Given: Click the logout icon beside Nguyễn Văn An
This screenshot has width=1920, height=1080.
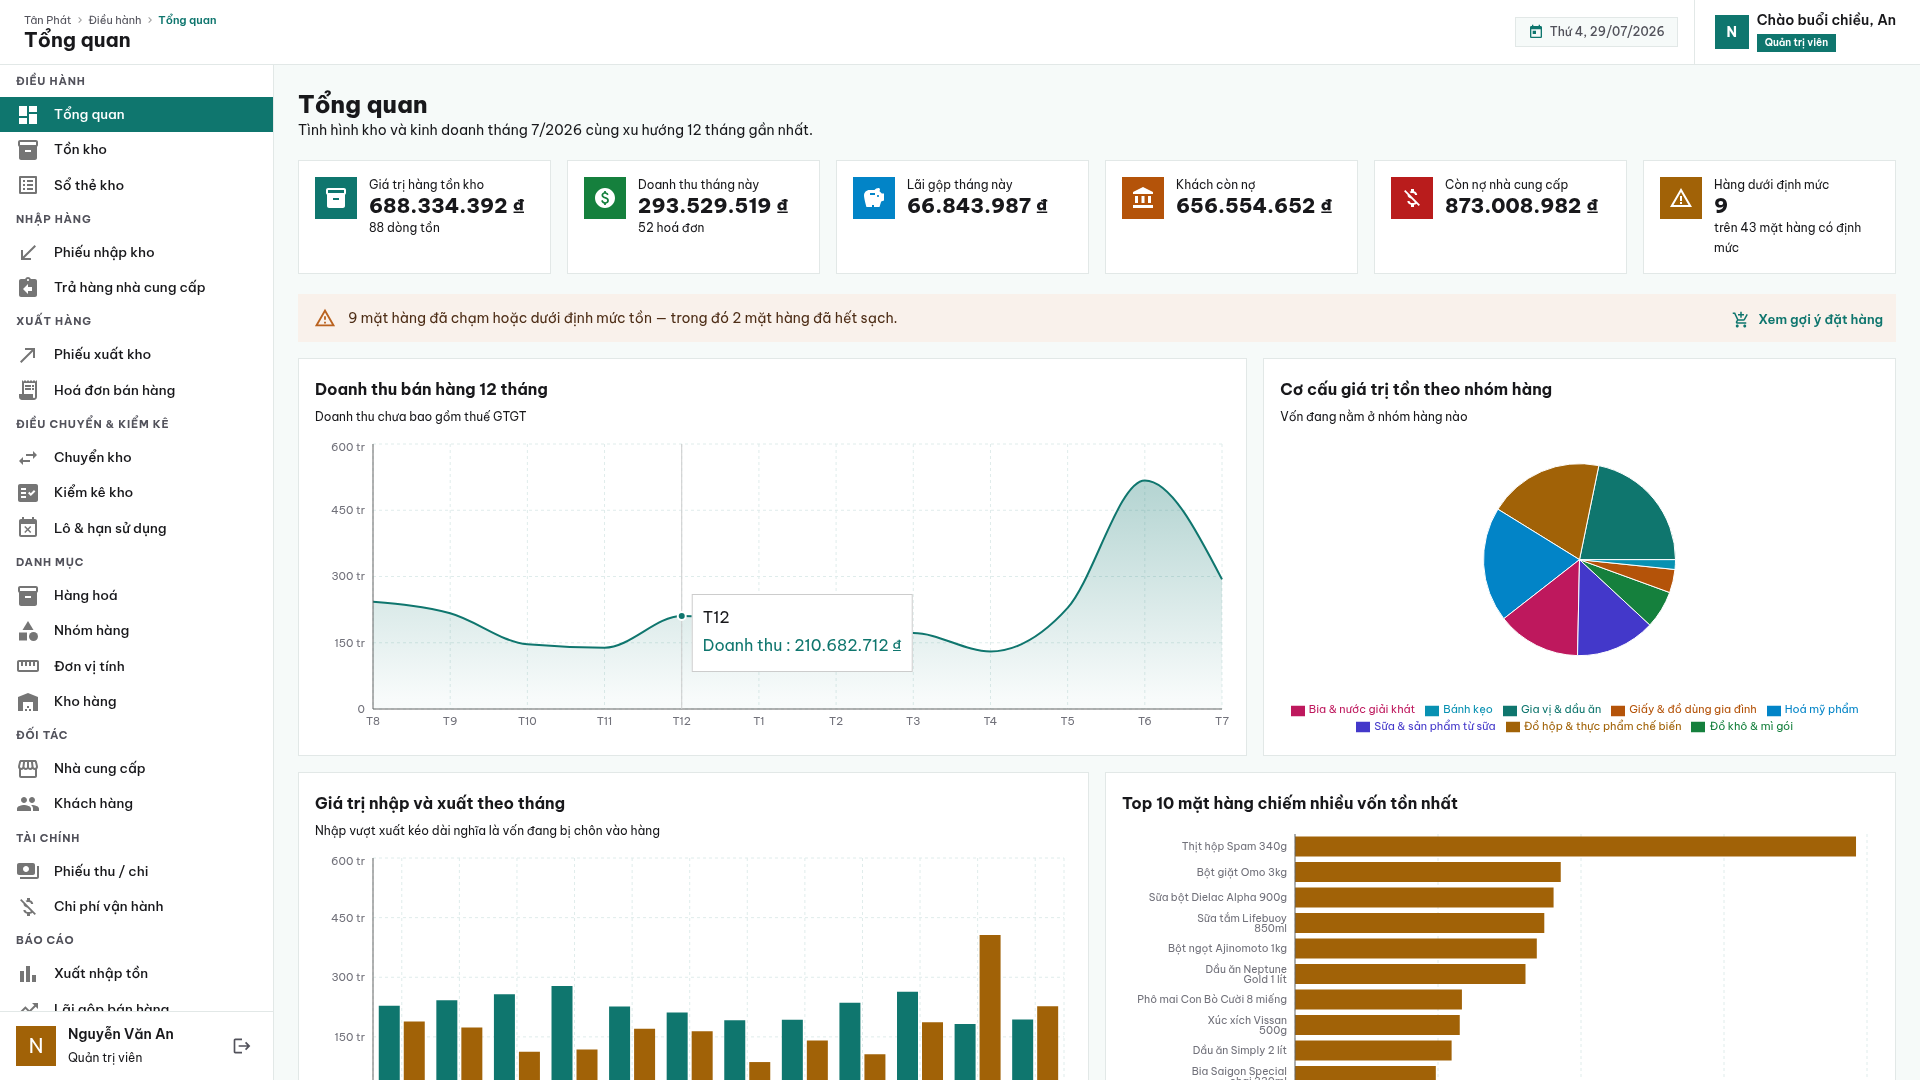Looking at the screenshot, I should [242, 1046].
